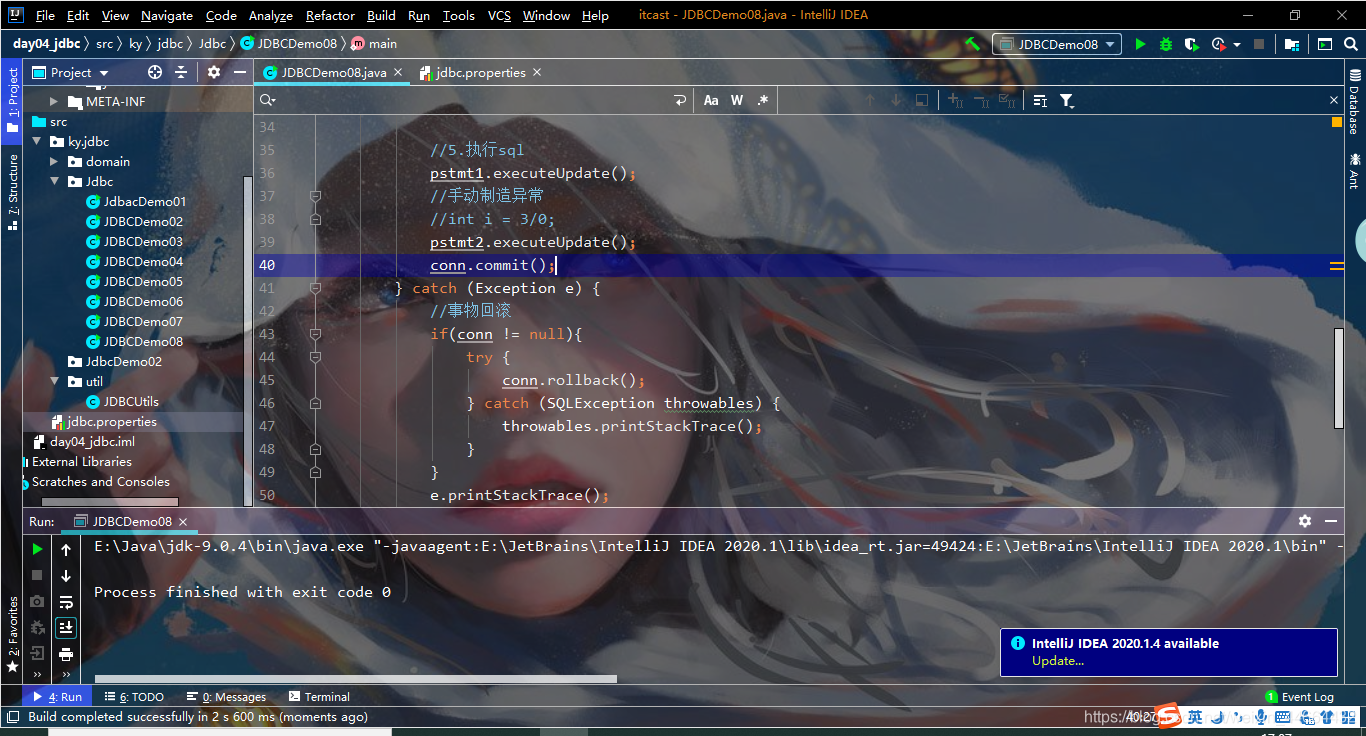Open the Project panel settings gear
Viewport: 1366px width, 736px height.
click(x=213, y=72)
